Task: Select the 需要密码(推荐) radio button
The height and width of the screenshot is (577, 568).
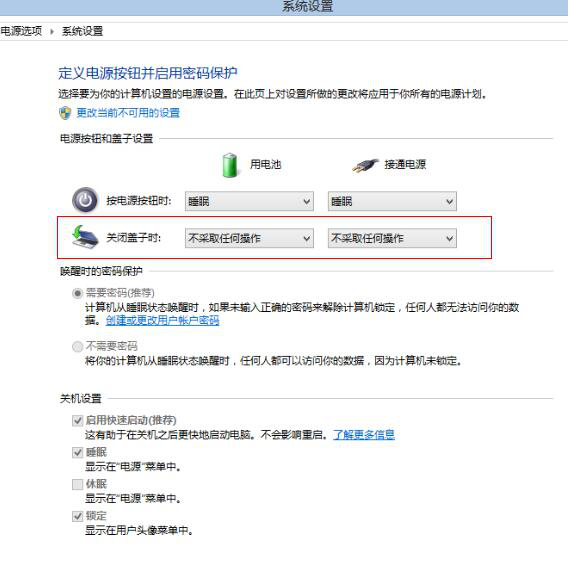Action: point(77,293)
